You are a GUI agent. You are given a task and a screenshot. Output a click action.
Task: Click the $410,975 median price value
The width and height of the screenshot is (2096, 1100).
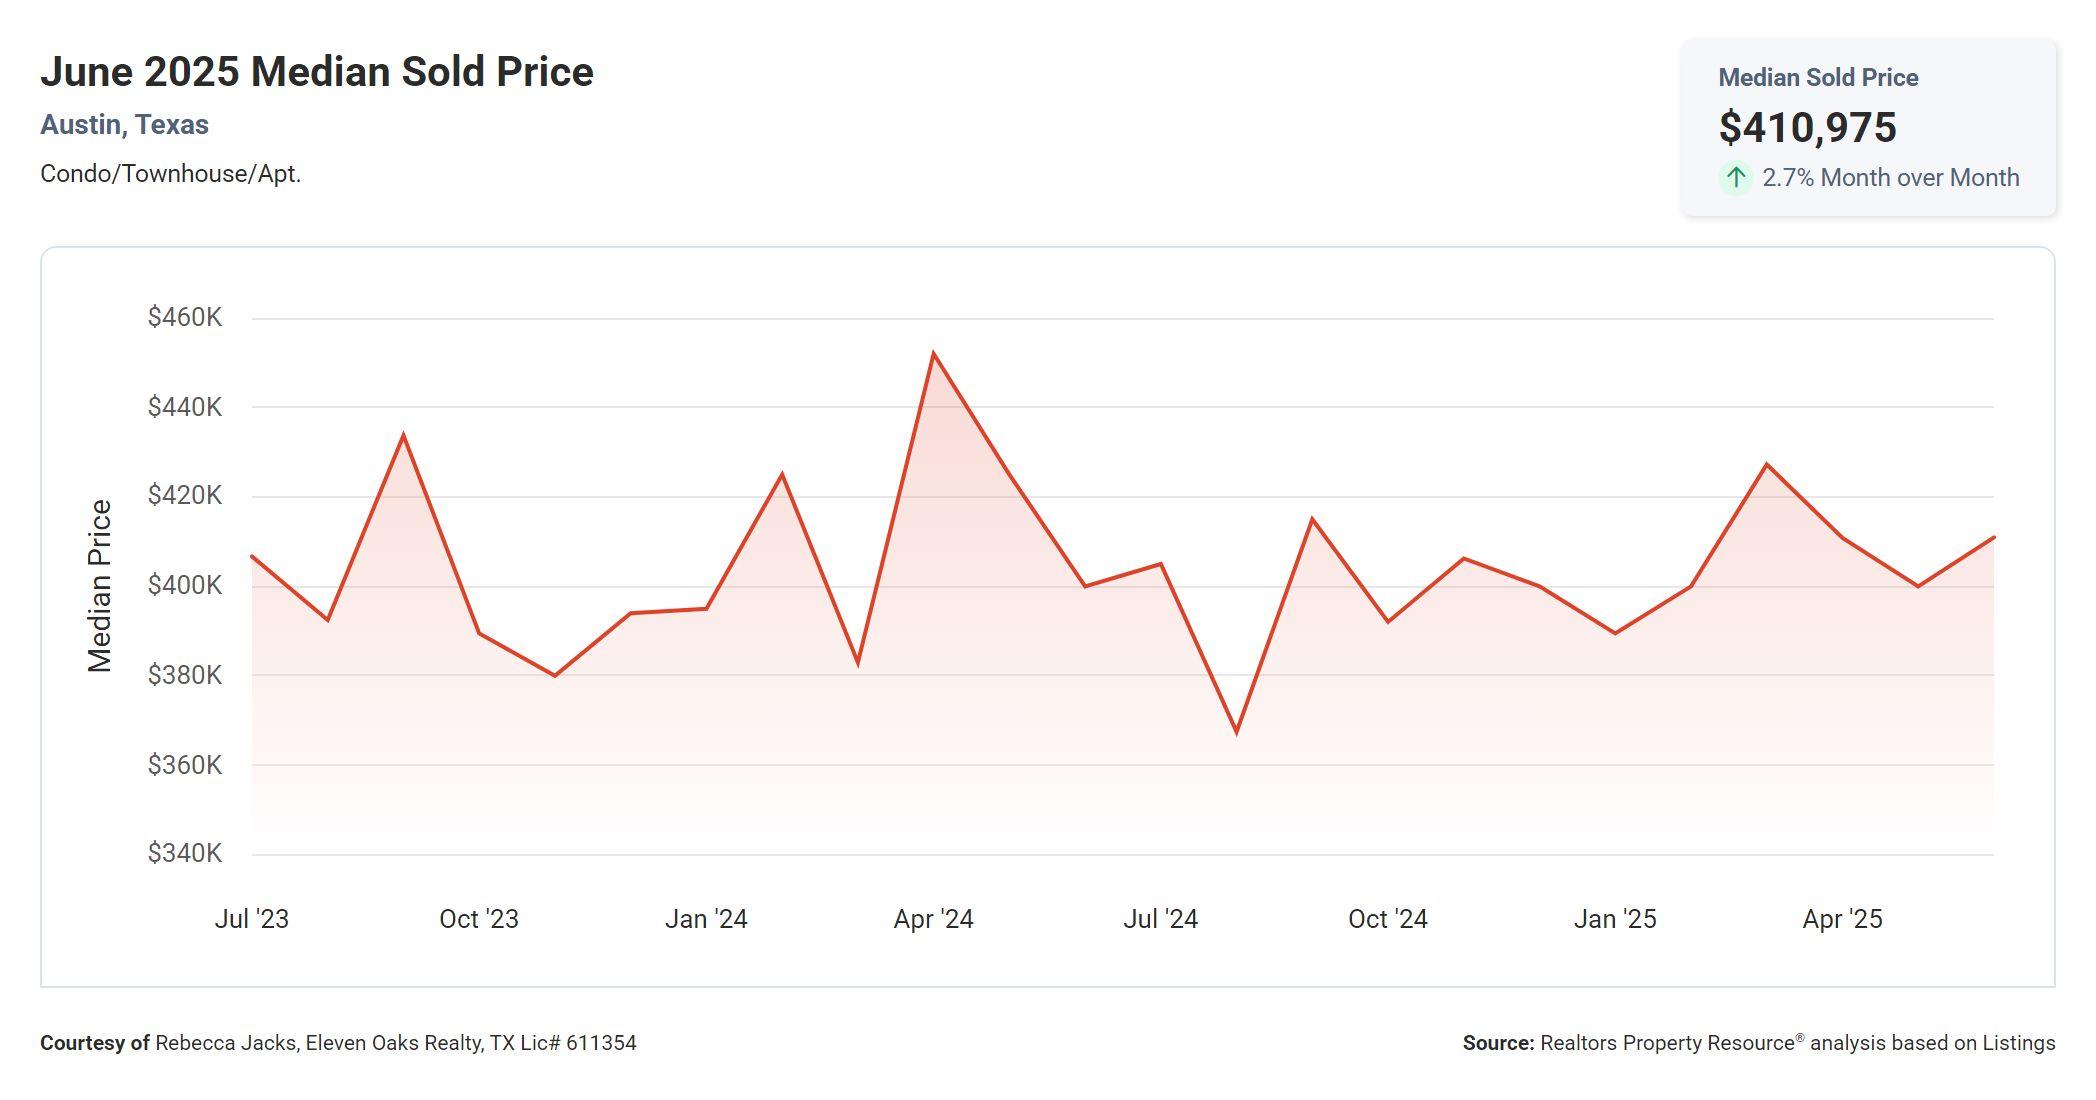1807,127
